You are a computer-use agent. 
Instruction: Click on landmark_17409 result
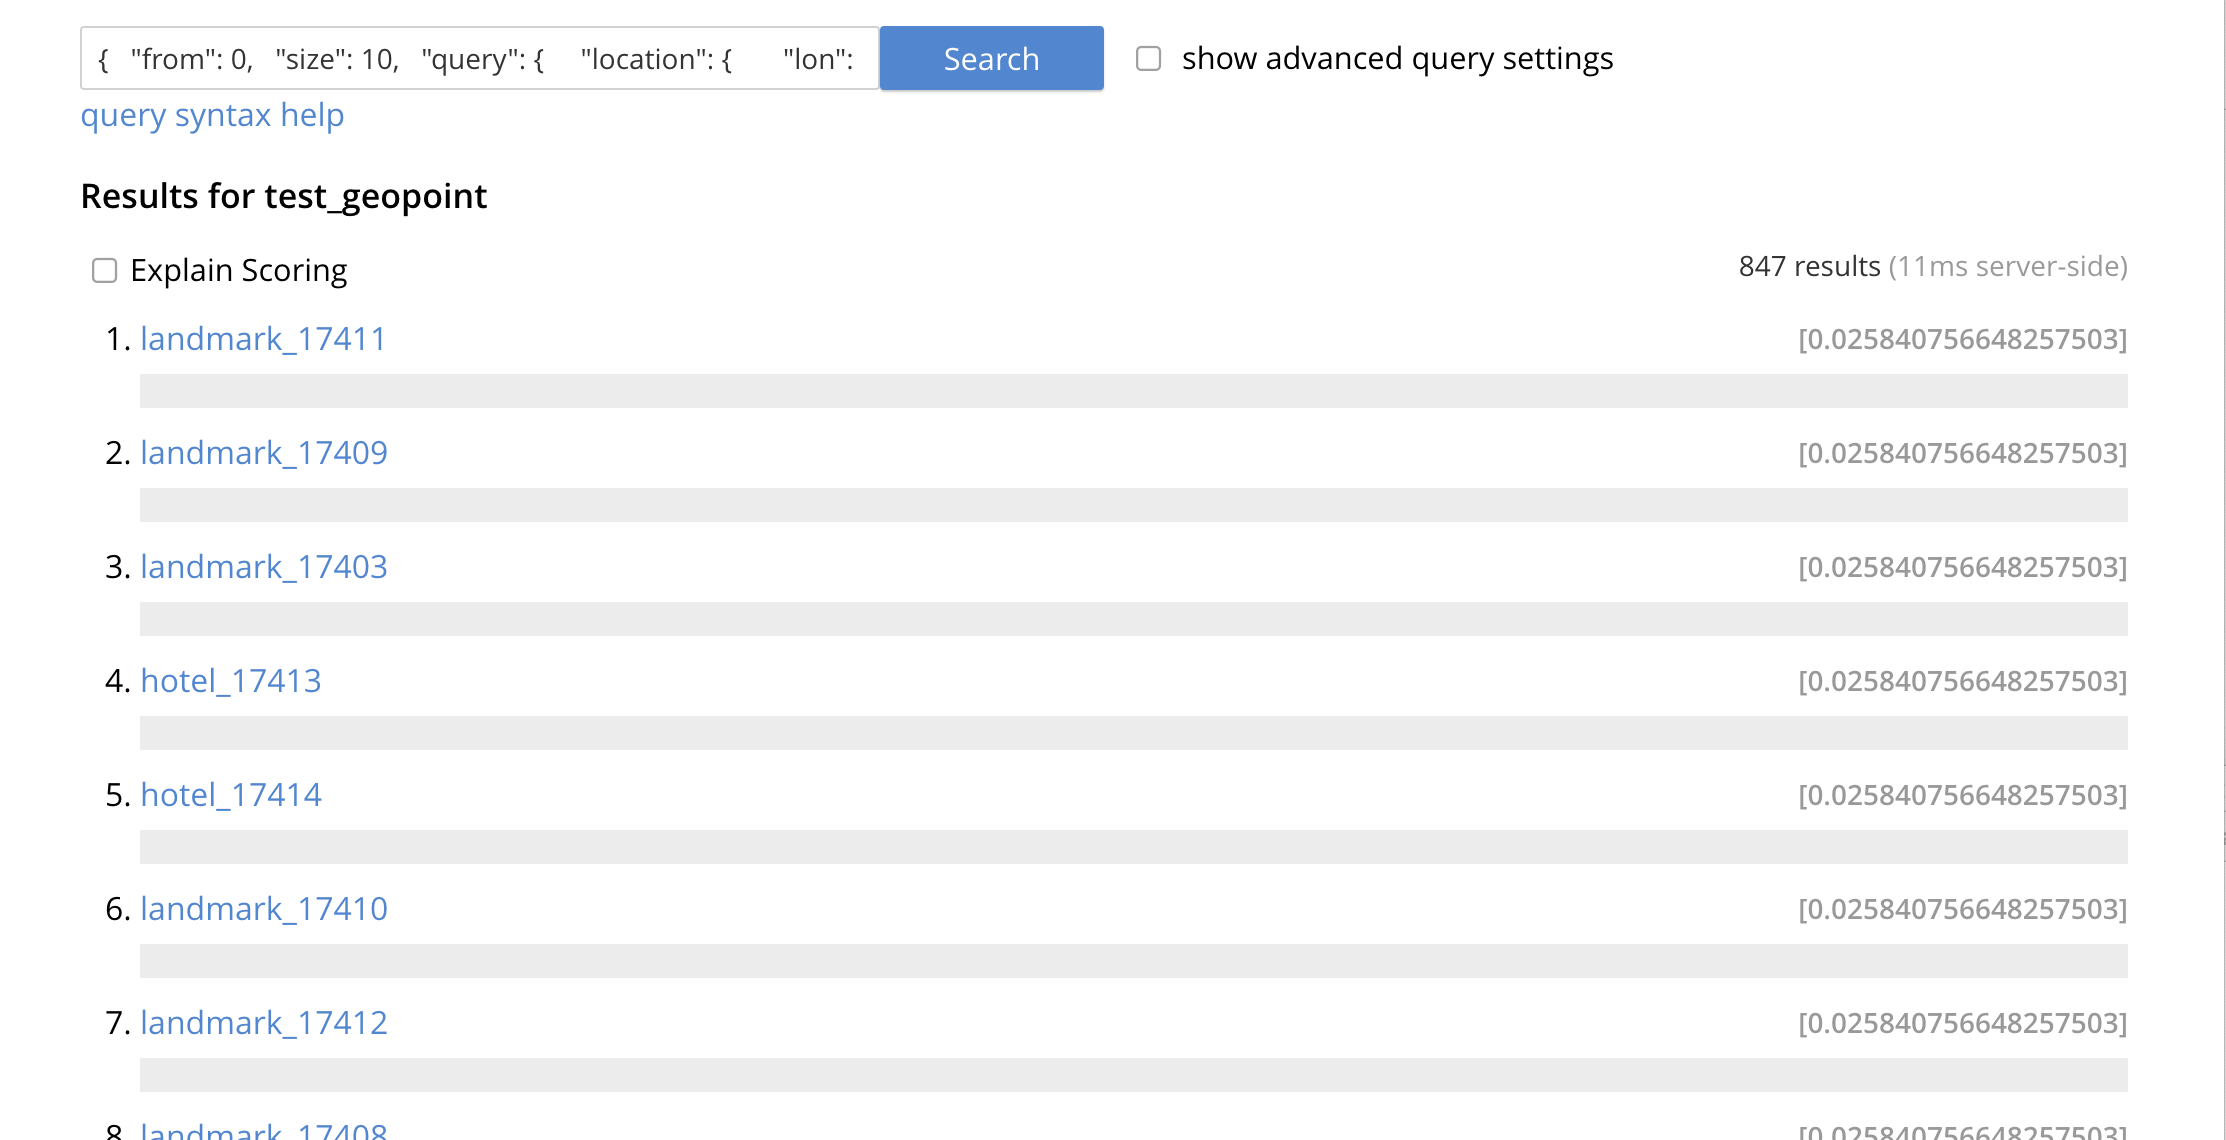(x=265, y=452)
